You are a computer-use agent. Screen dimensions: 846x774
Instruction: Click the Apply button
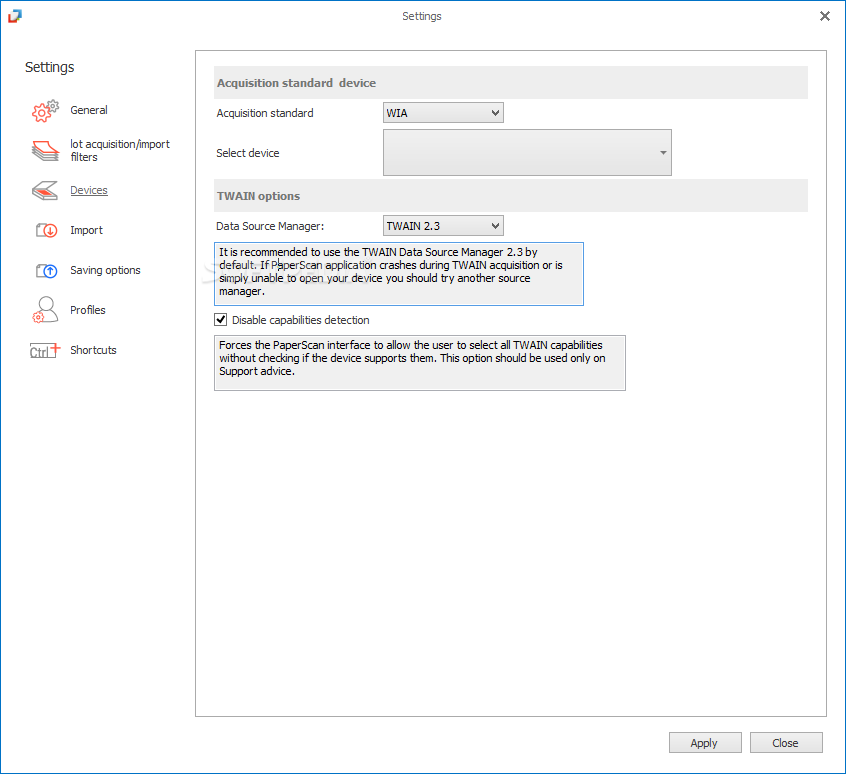coord(705,743)
